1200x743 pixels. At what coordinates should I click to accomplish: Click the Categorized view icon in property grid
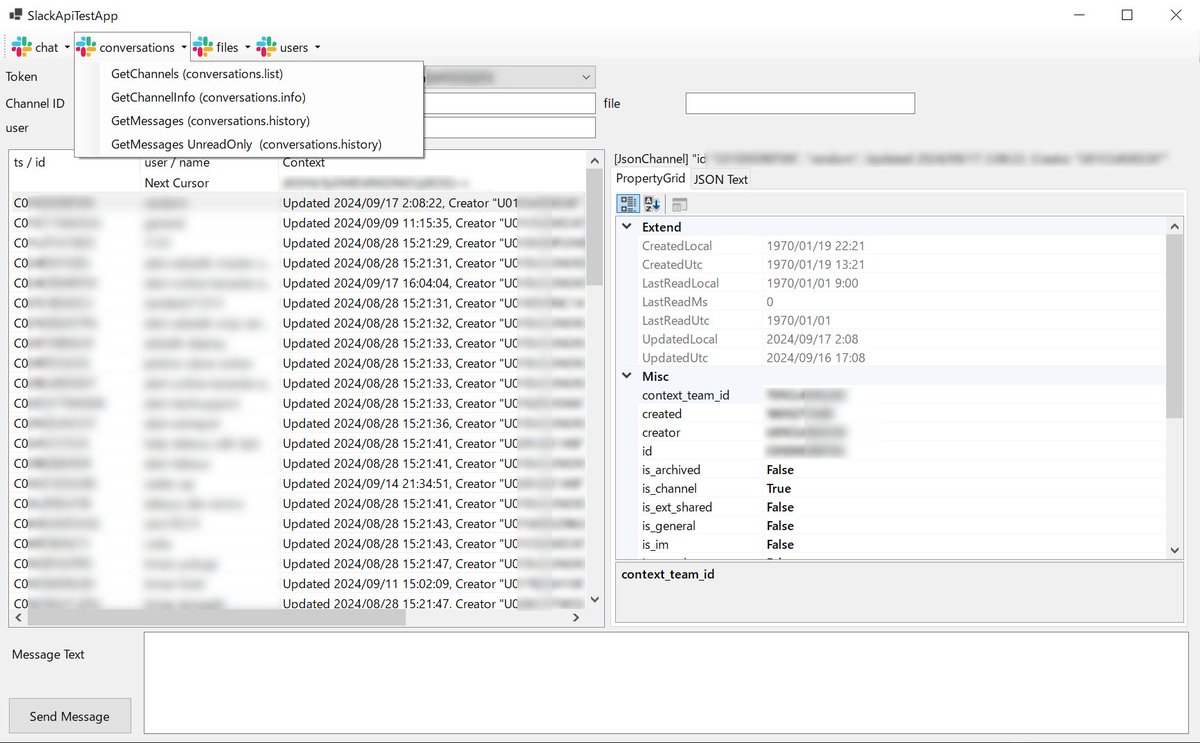click(x=628, y=204)
